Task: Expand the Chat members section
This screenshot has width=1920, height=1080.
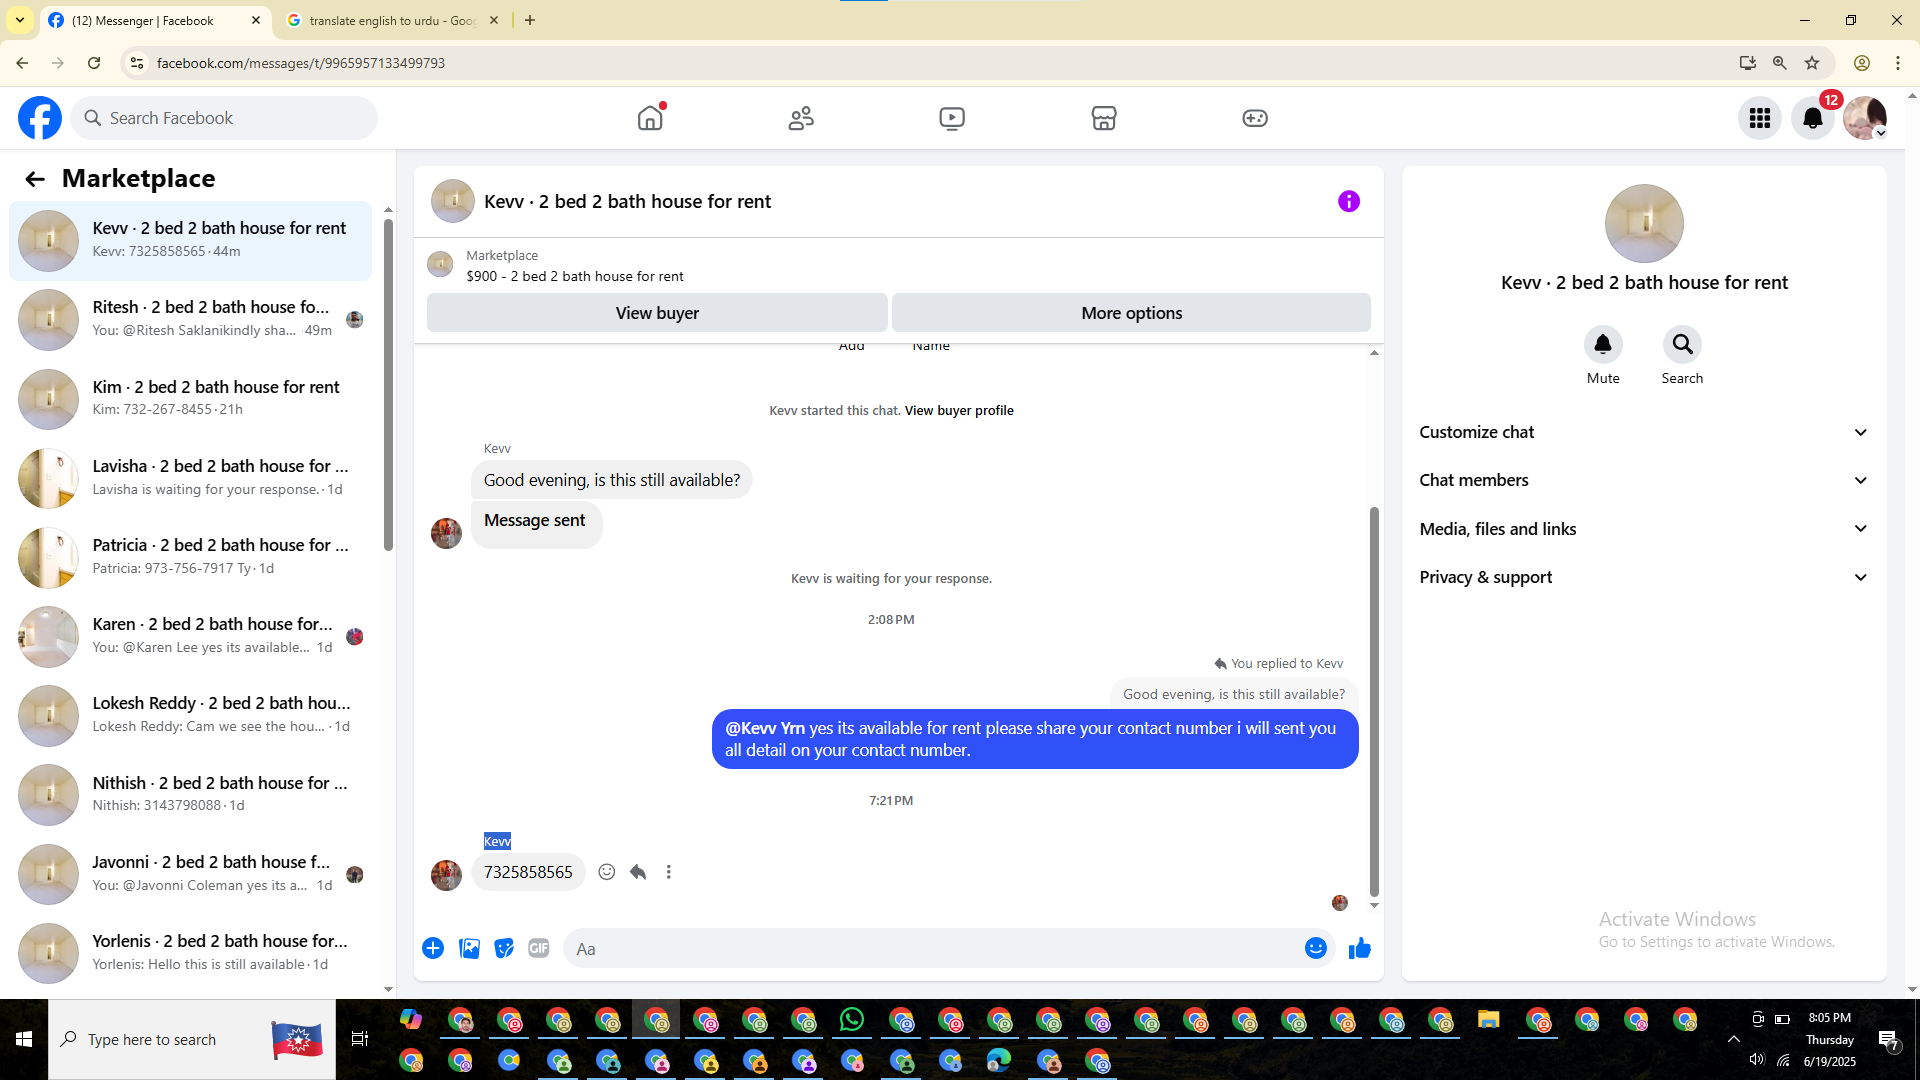Action: 1644,480
